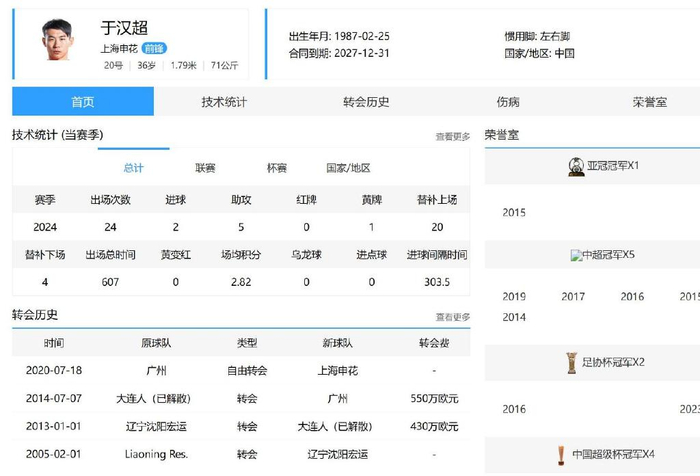Click the player name 于汉超

tap(124, 28)
